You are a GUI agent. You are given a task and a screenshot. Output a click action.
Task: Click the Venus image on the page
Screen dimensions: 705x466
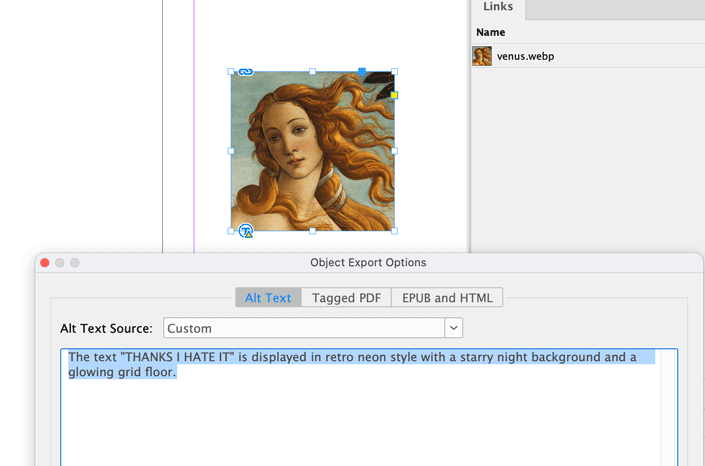point(312,151)
